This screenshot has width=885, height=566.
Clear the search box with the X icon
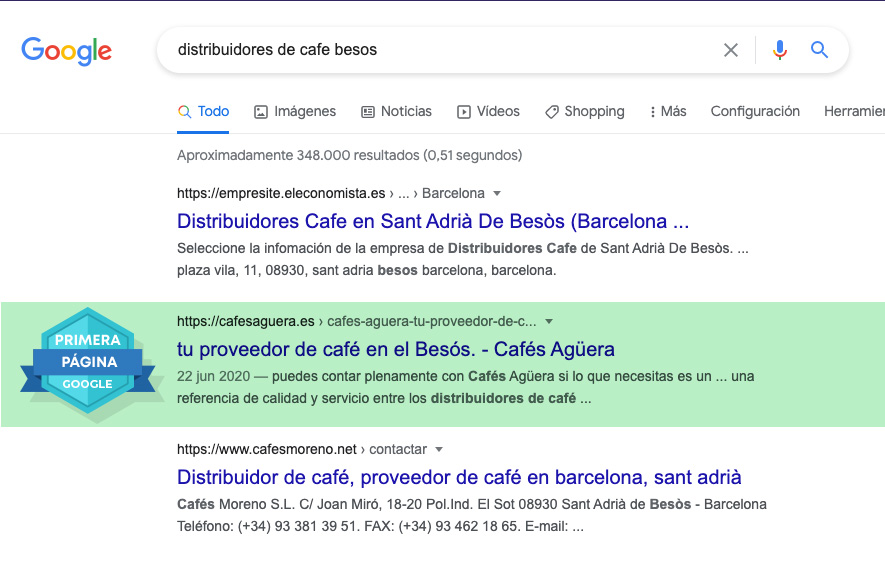731,50
